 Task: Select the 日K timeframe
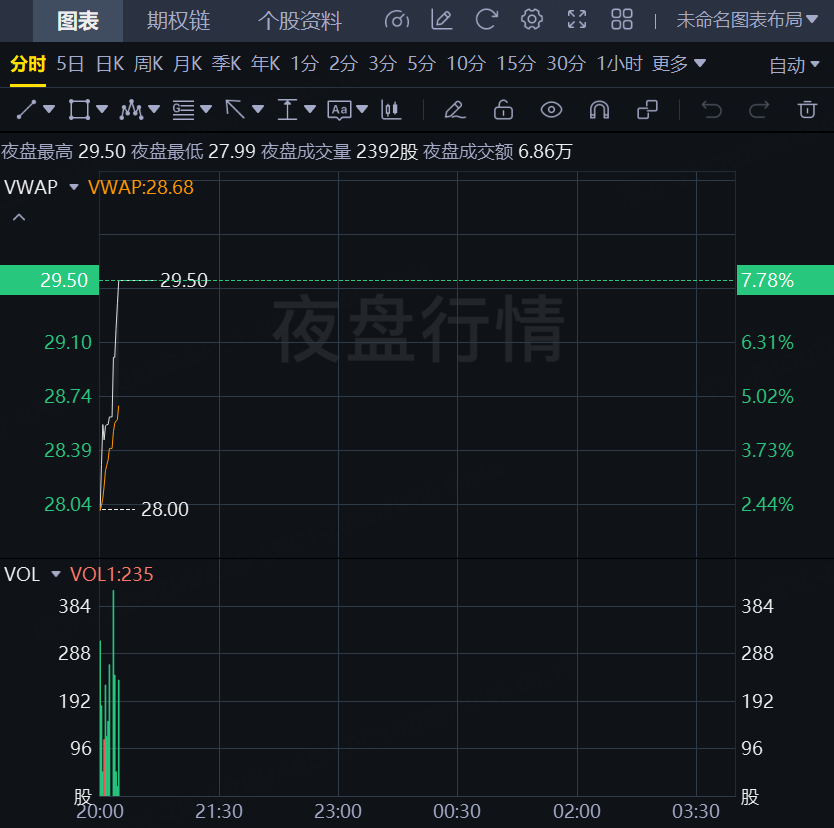(110, 64)
